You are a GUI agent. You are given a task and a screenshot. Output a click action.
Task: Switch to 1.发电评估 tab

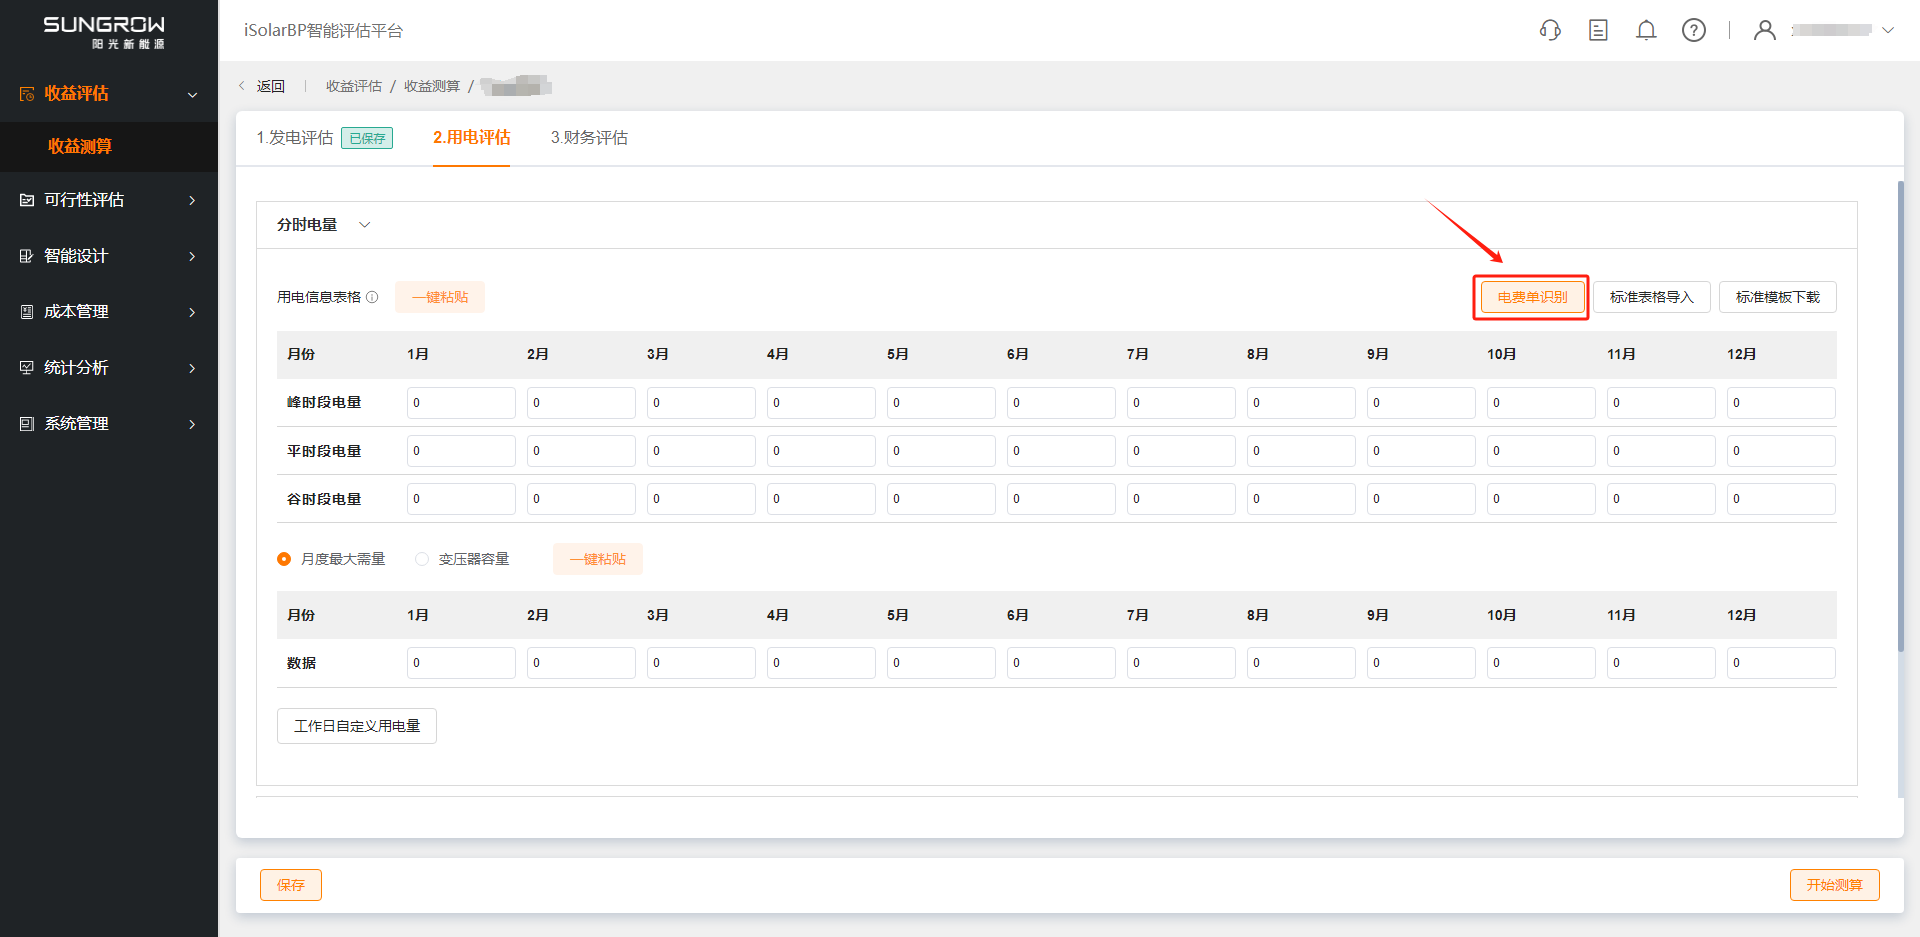tap(295, 138)
